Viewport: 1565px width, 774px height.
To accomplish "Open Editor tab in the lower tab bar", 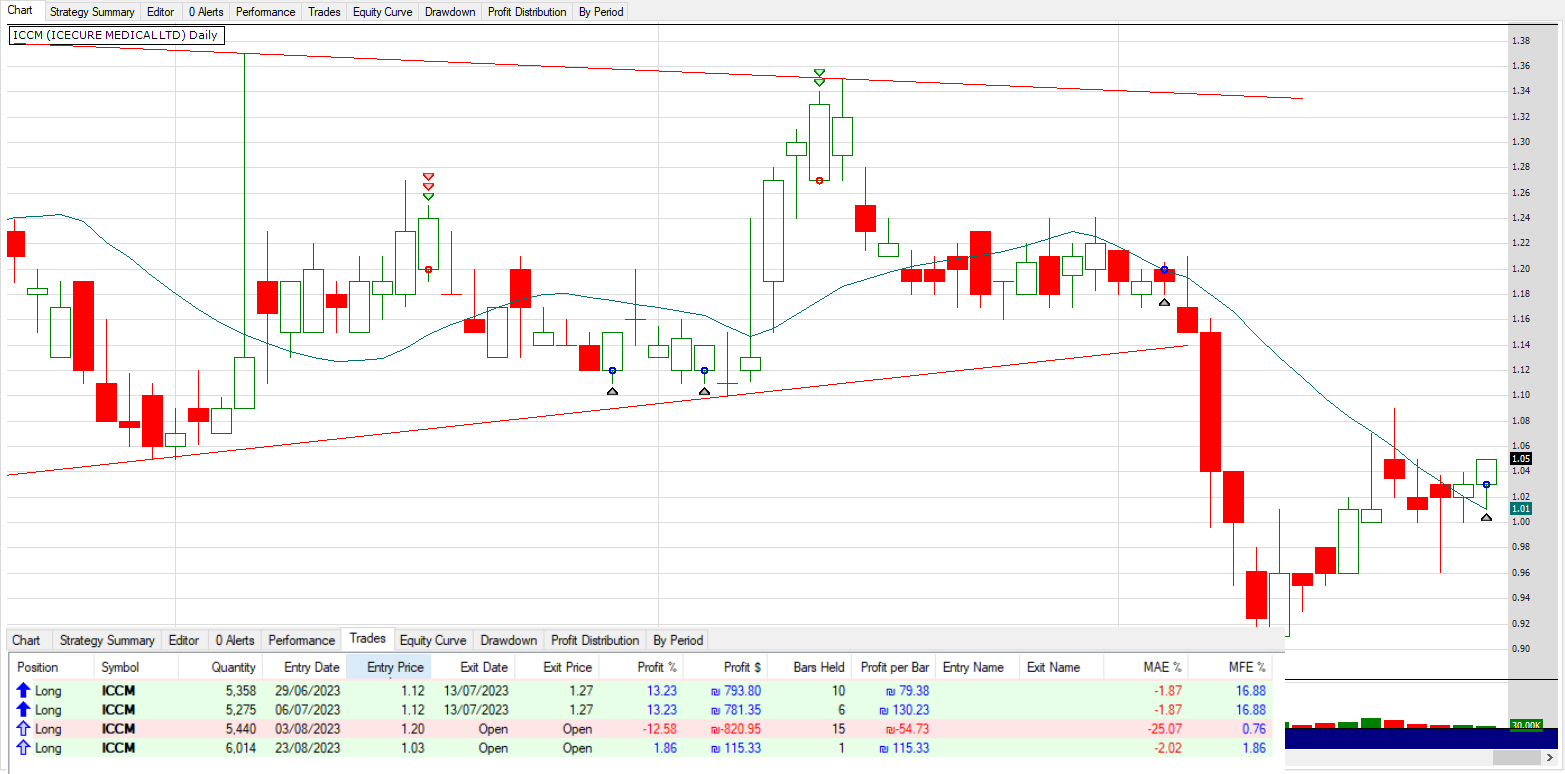I will coord(184,640).
